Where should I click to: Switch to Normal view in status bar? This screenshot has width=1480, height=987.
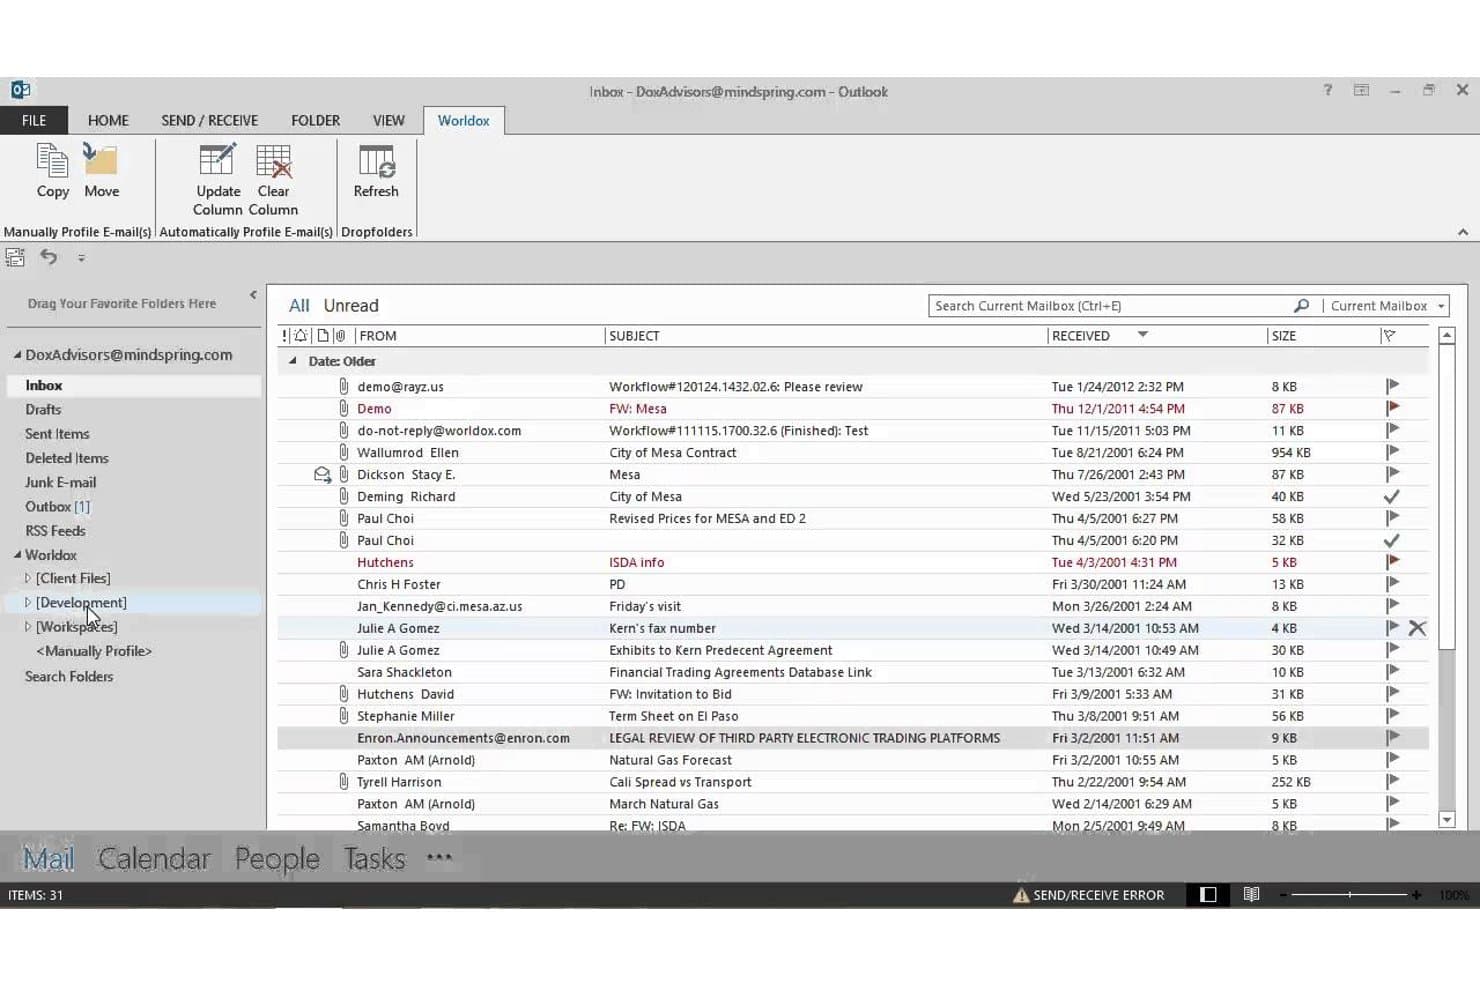pyautogui.click(x=1208, y=894)
